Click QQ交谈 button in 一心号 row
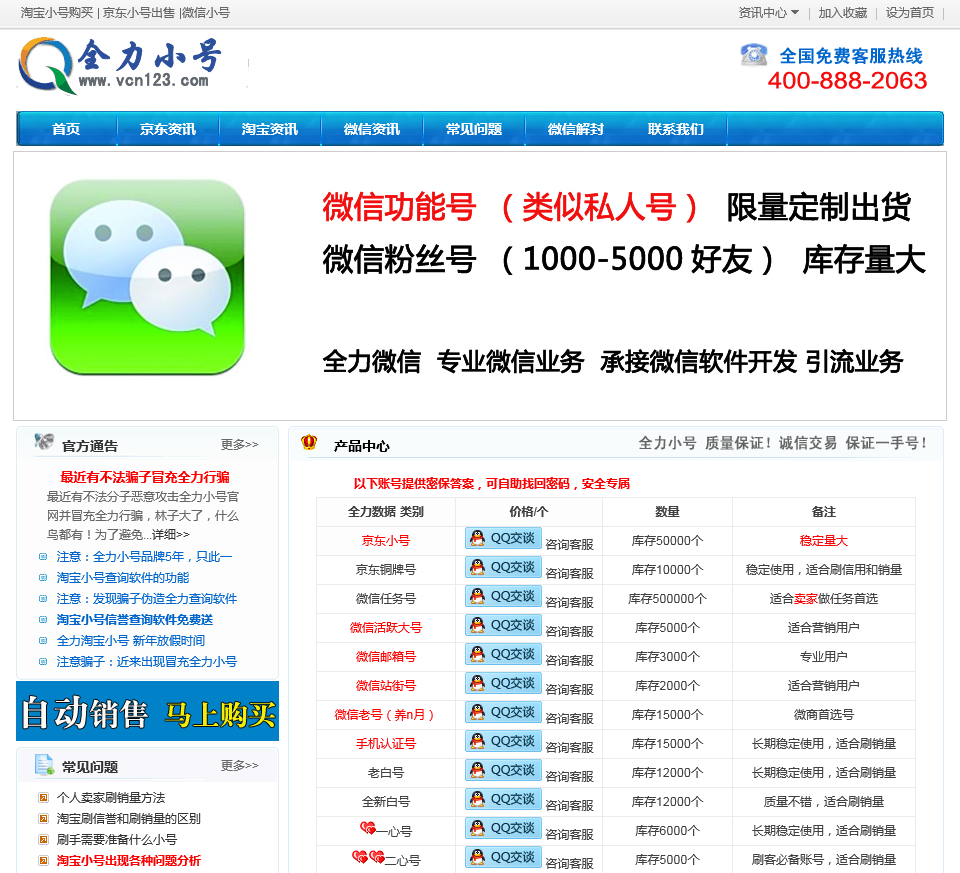This screenshot has height=873, width=960. click(x=503, y=828)
